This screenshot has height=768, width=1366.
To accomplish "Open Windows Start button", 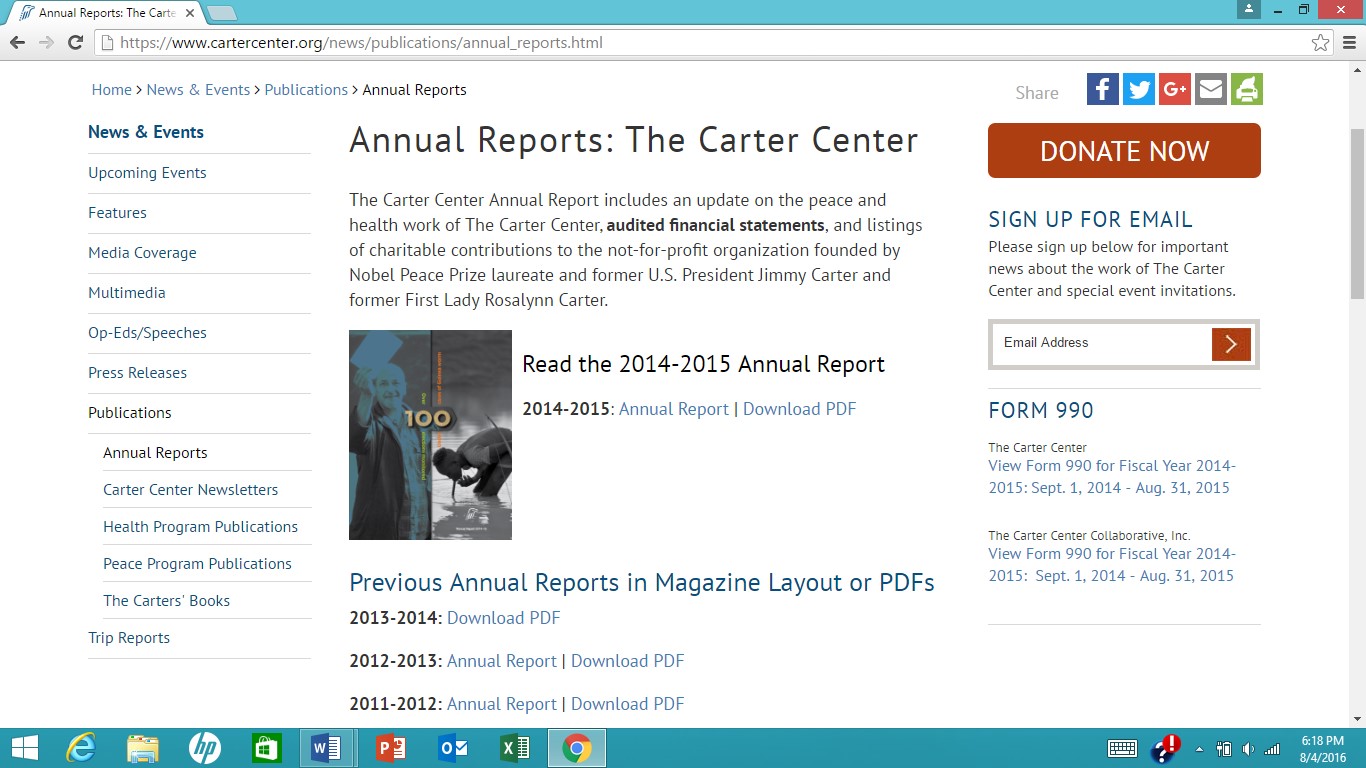I will tap(24, 748).
